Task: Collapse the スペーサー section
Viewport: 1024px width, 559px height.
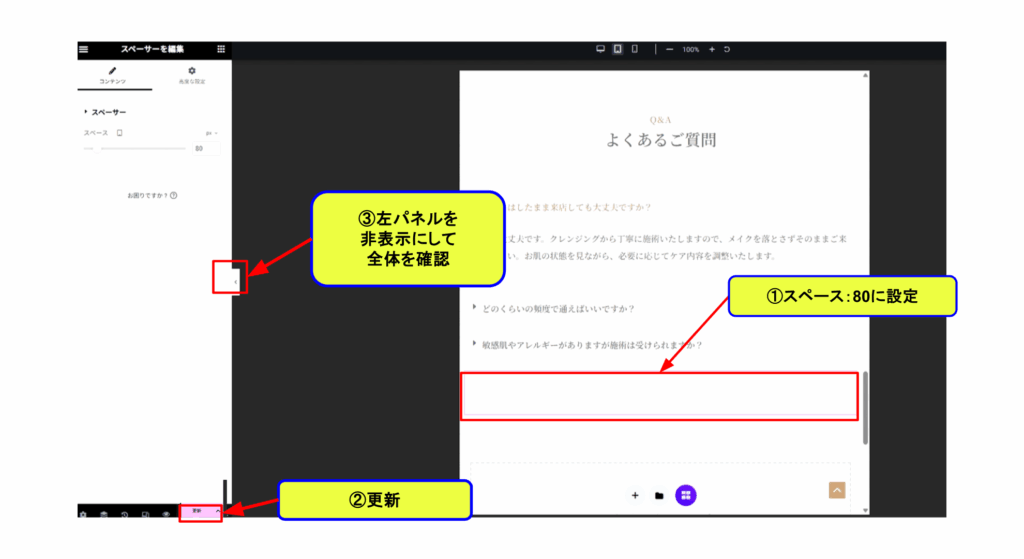Action: [x=104, y=112]
